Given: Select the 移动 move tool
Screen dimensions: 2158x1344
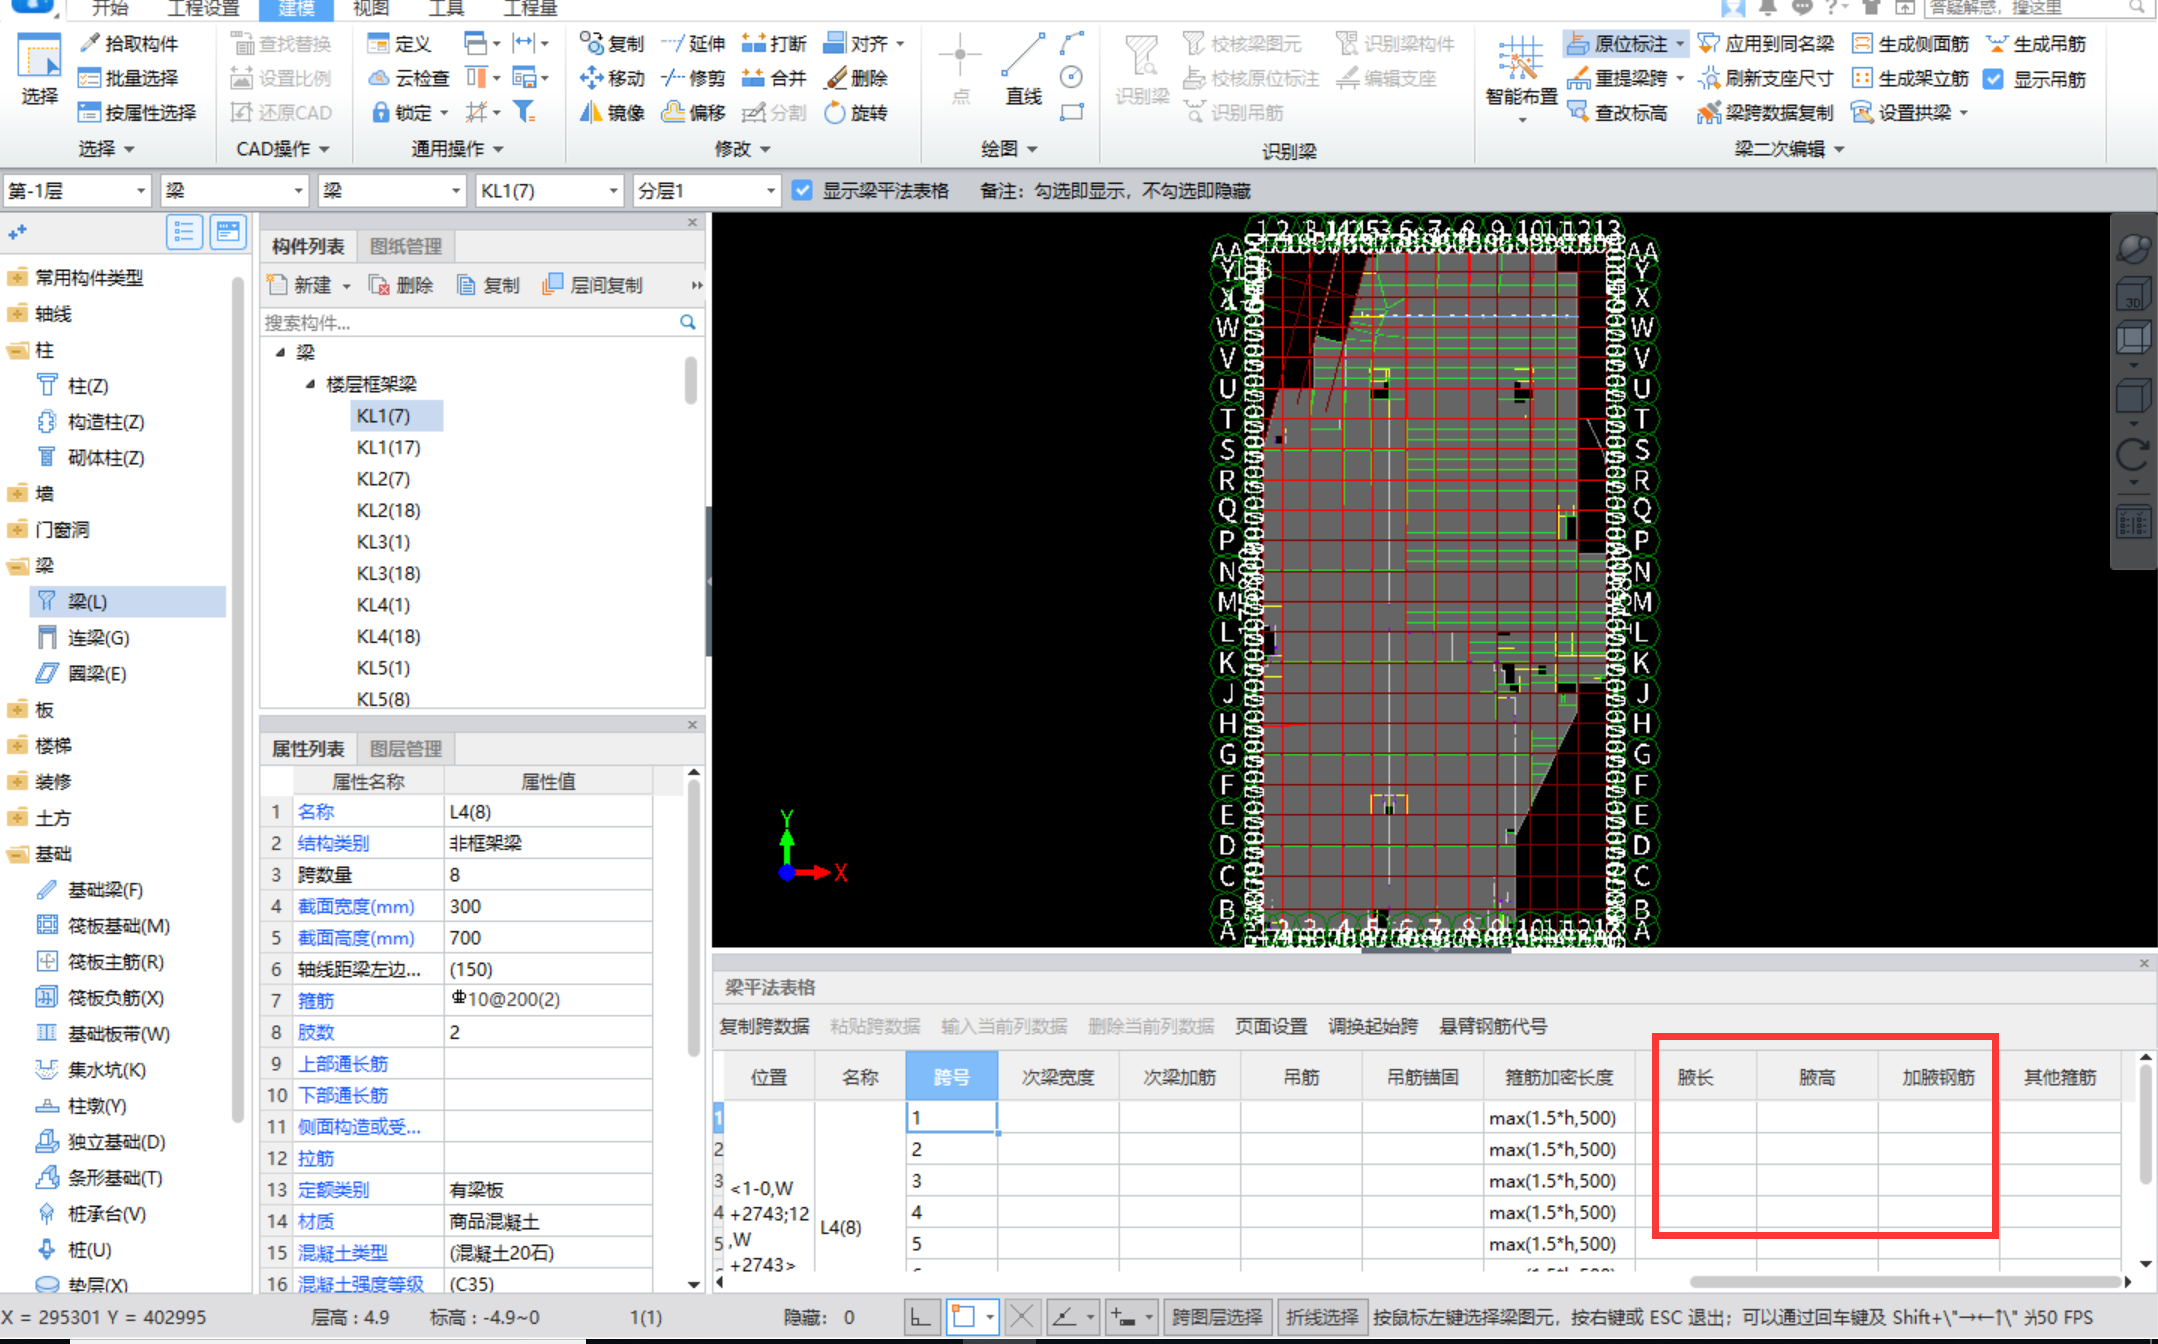Looking at the screenshot, I should tap(612, 78).
